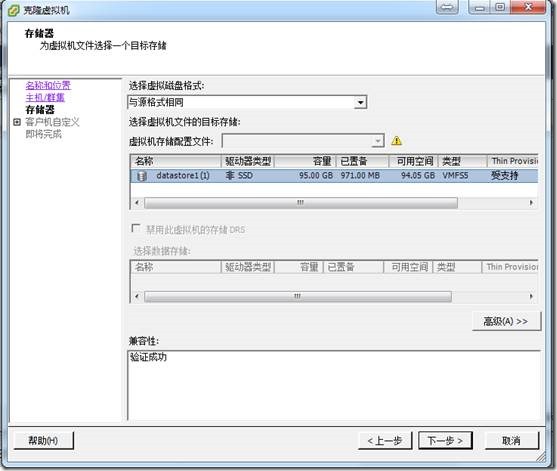Click lower table 容量 column header
557x471 pixels.
[299, 267]
